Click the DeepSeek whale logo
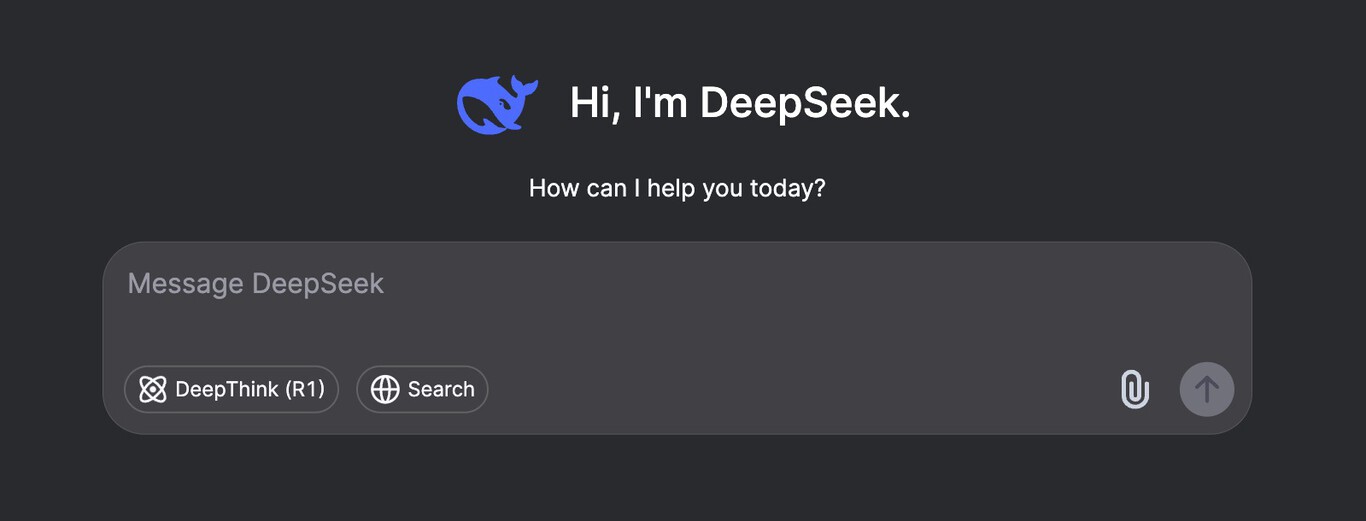This screenshot has width=1366, height=521. 496,103
